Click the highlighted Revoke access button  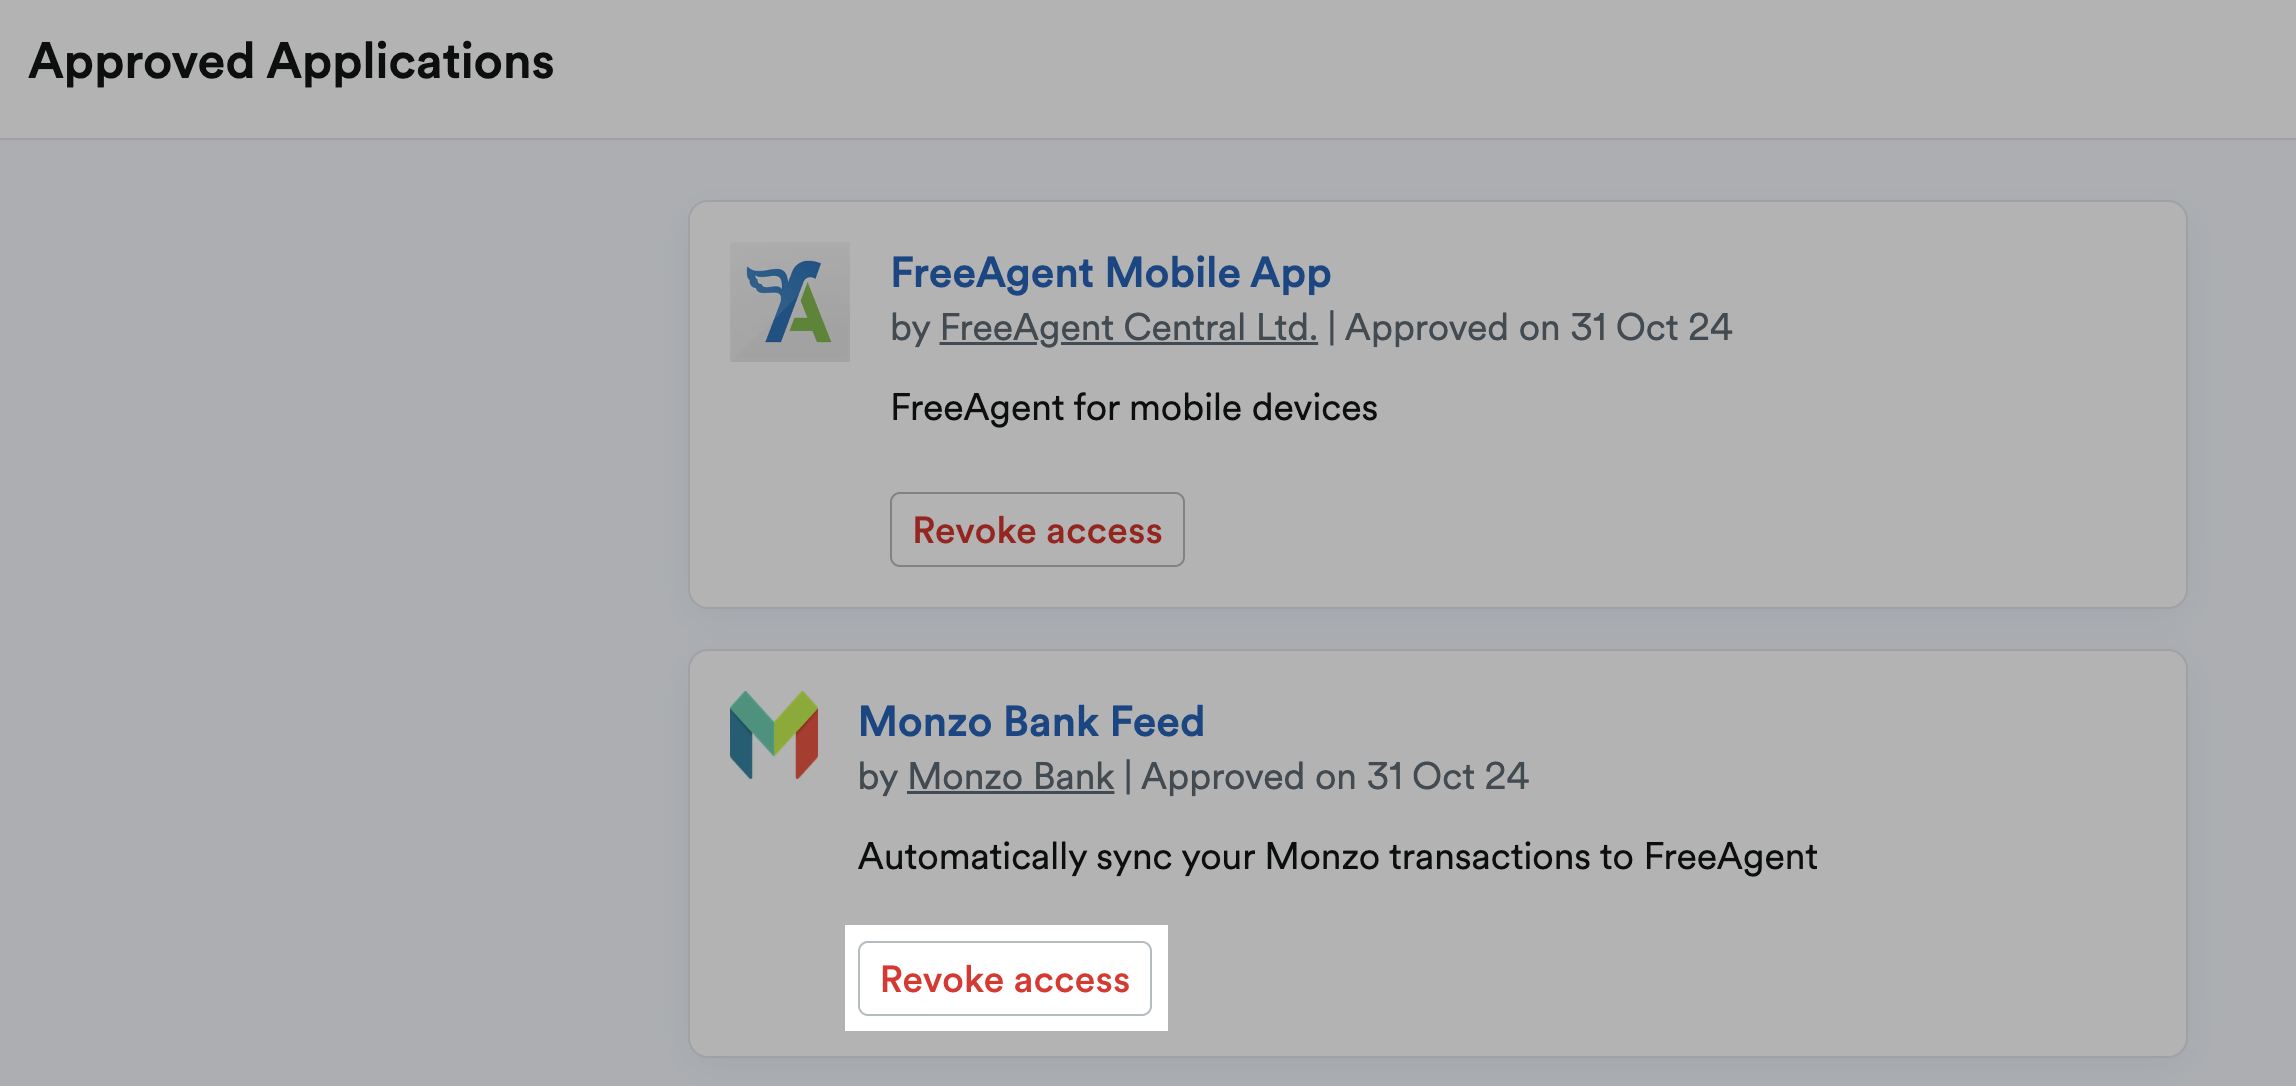[x=1004, y=979]
